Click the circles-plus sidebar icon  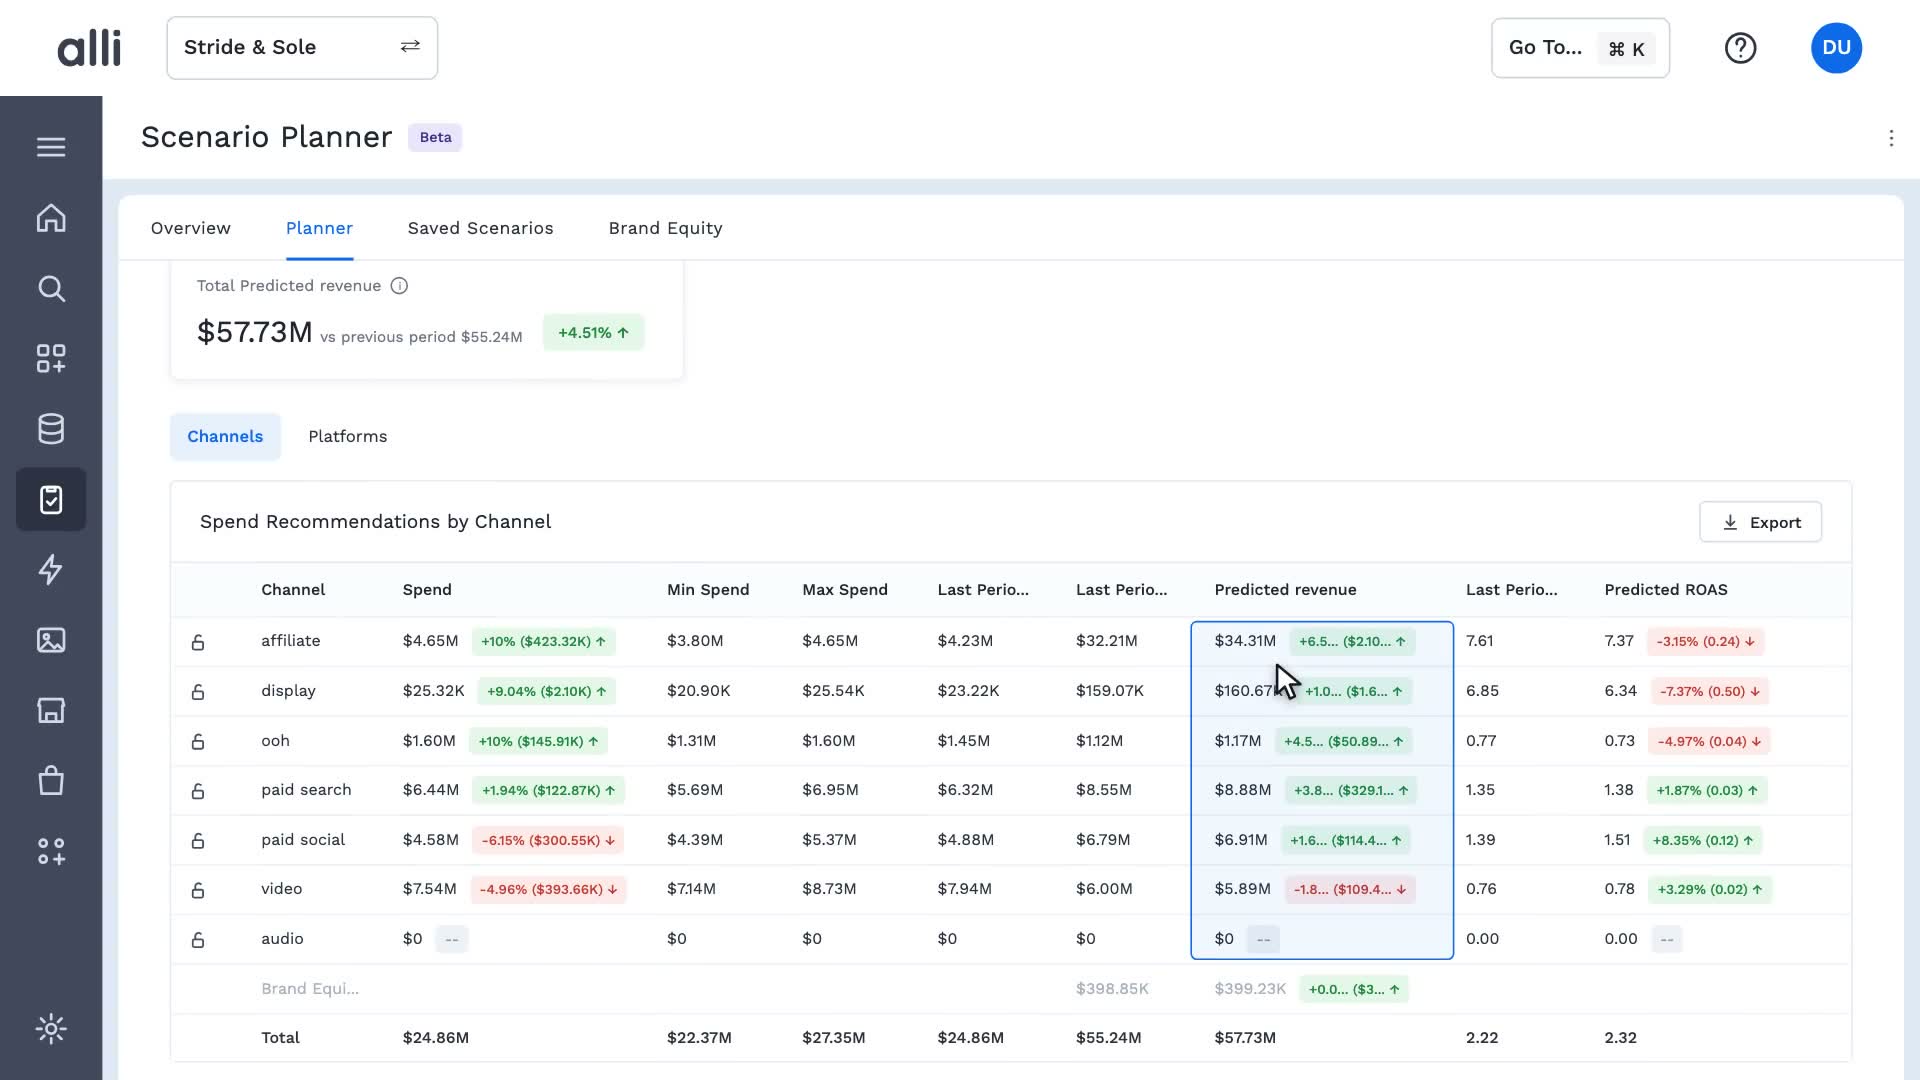point(51,851)
